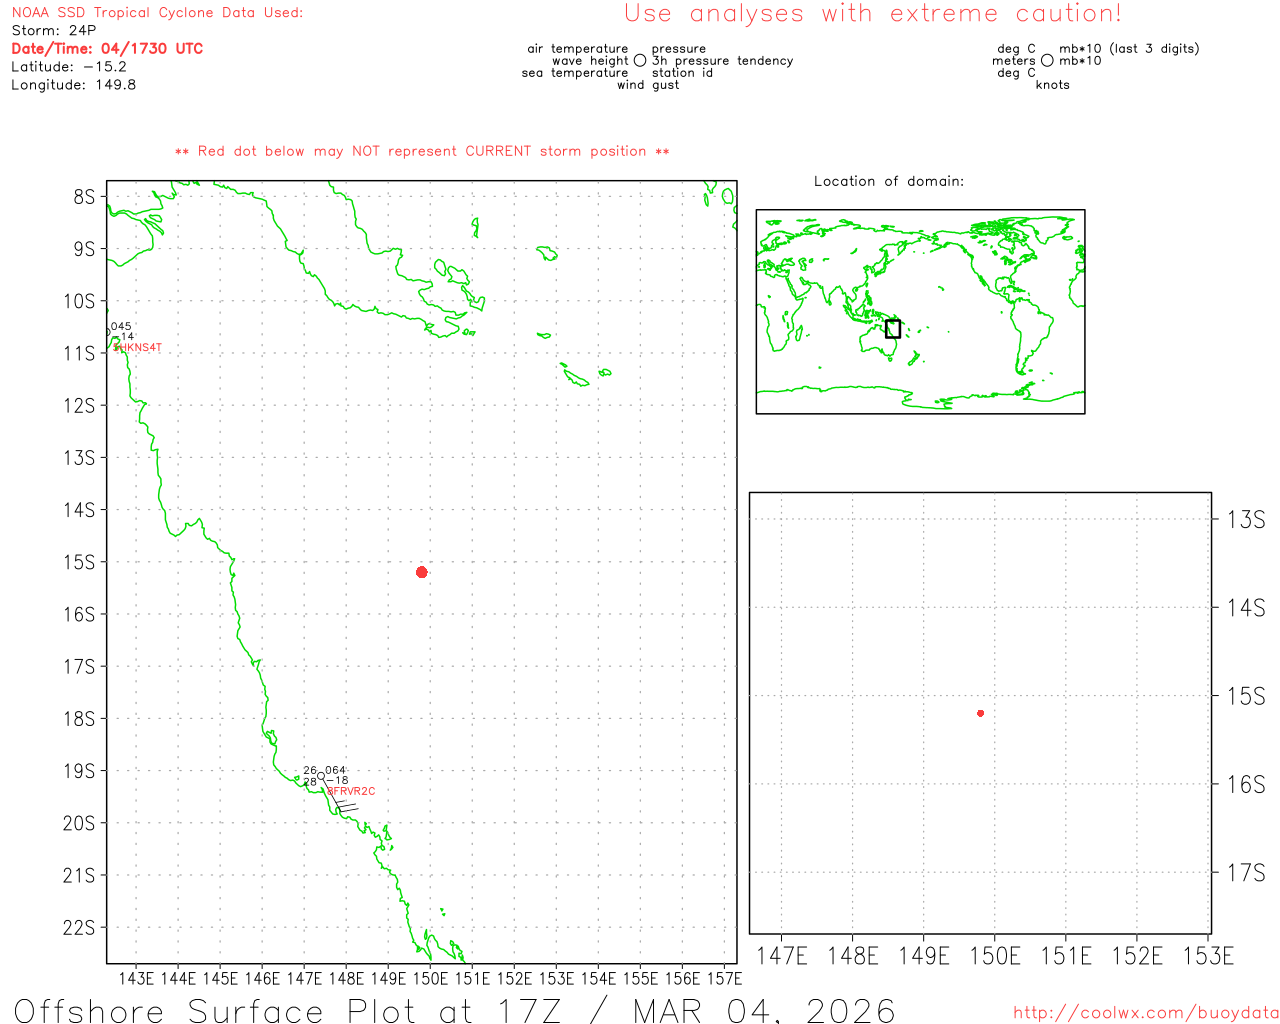Click the black domain box on world map
Screen dimensions: 1280x1024
(x=893, y=329)
